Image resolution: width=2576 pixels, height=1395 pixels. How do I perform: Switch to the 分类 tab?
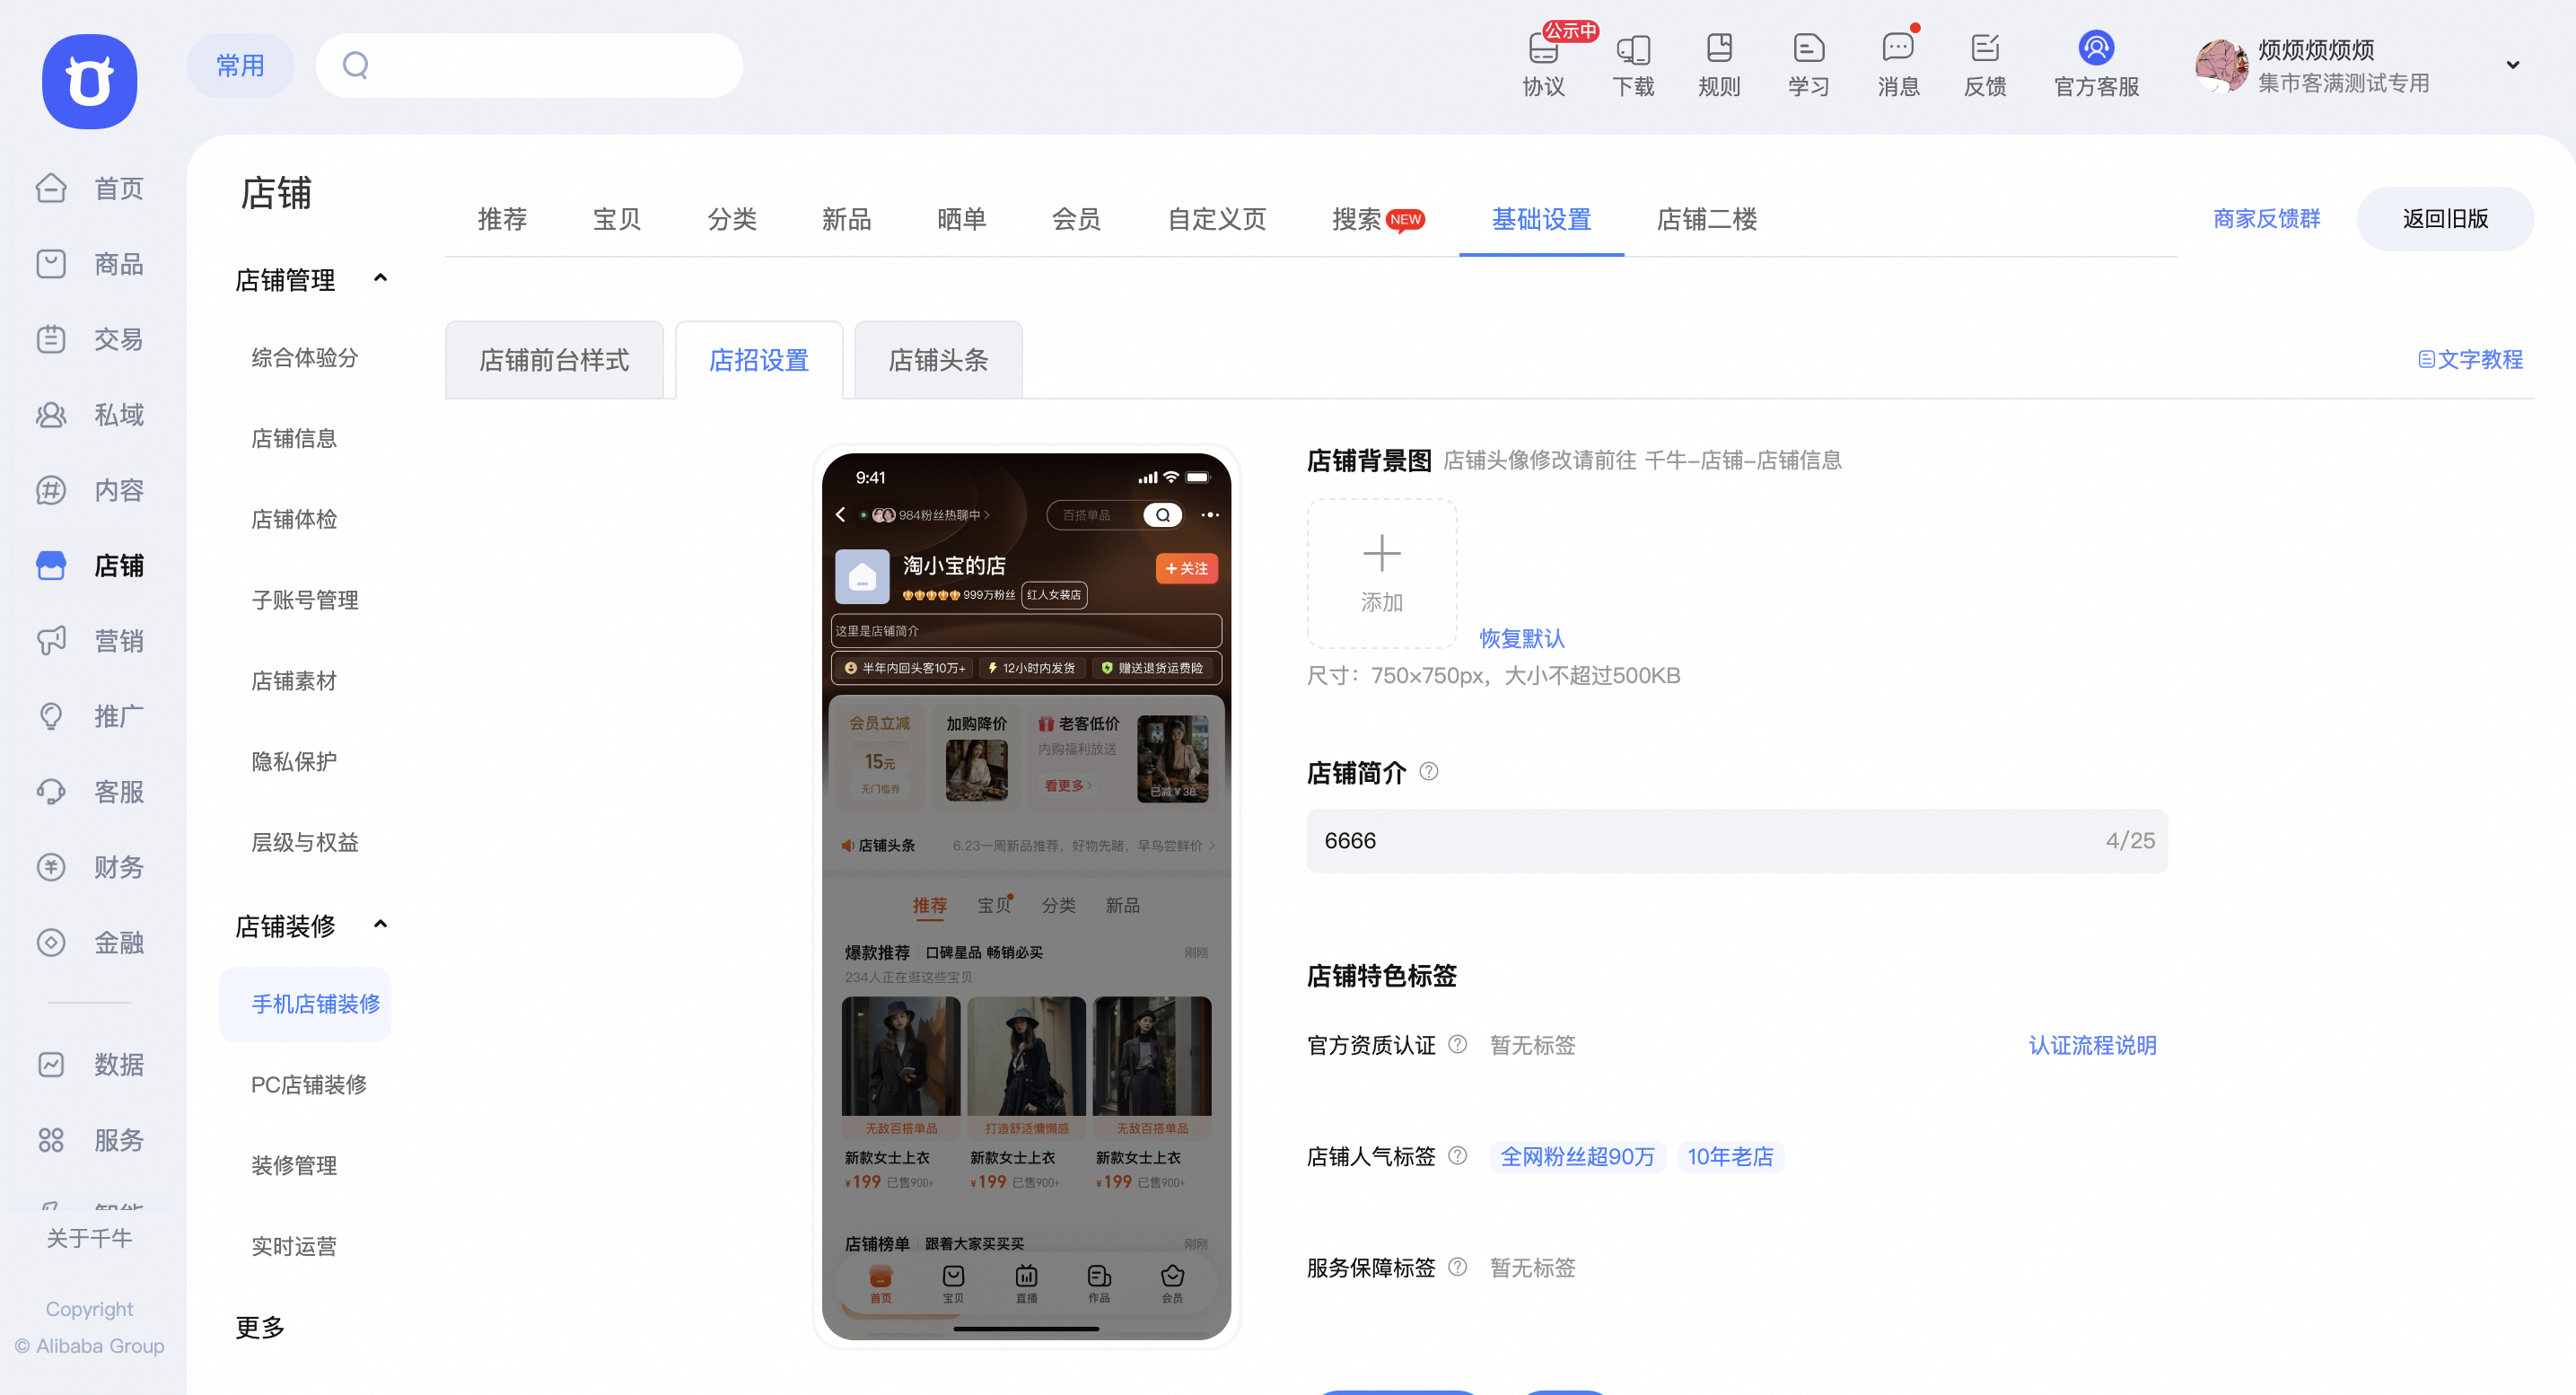point(732,219)
